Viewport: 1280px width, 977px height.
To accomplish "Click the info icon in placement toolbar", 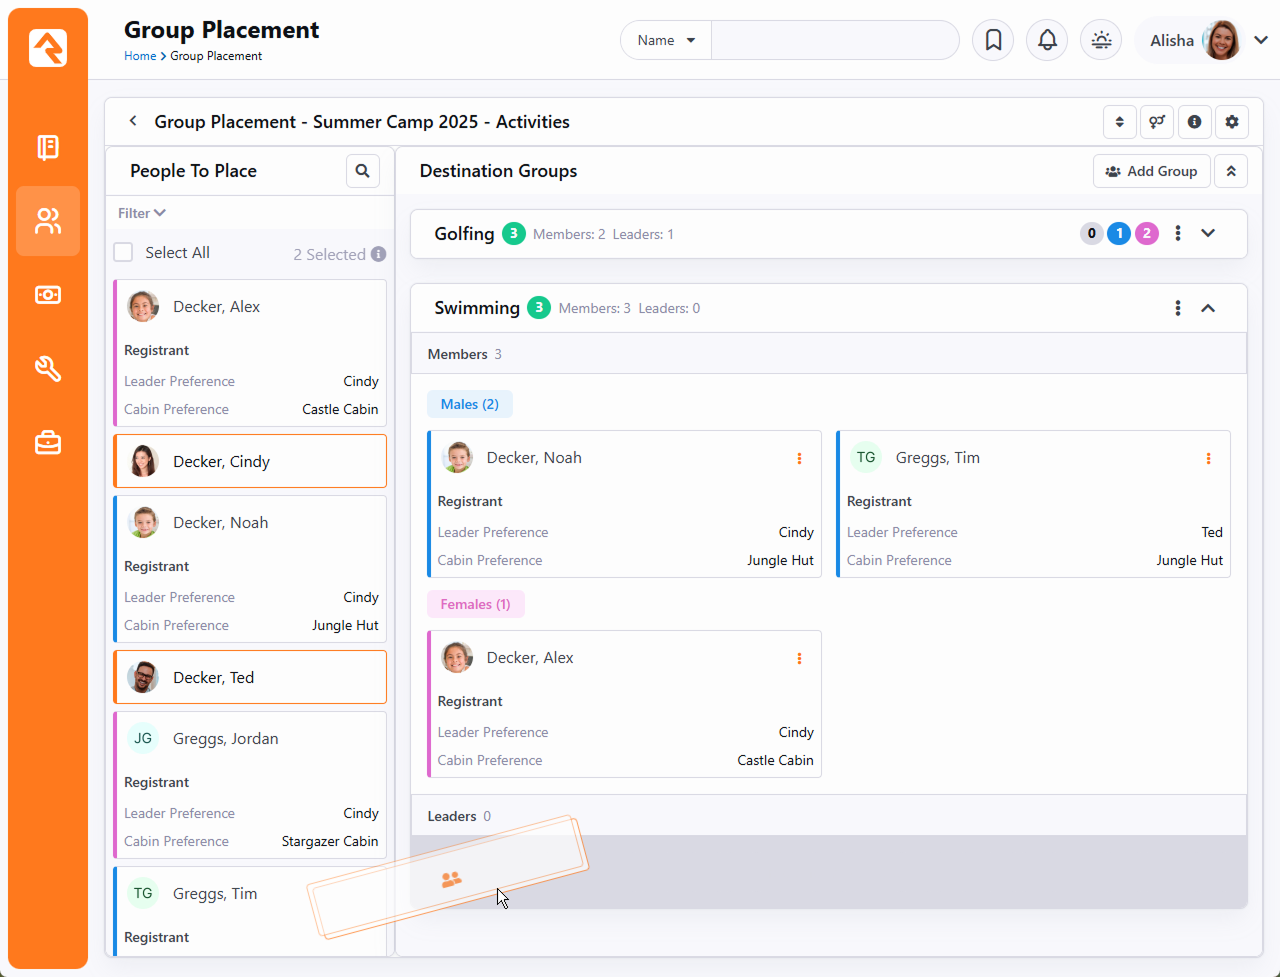I will 1194,122.
